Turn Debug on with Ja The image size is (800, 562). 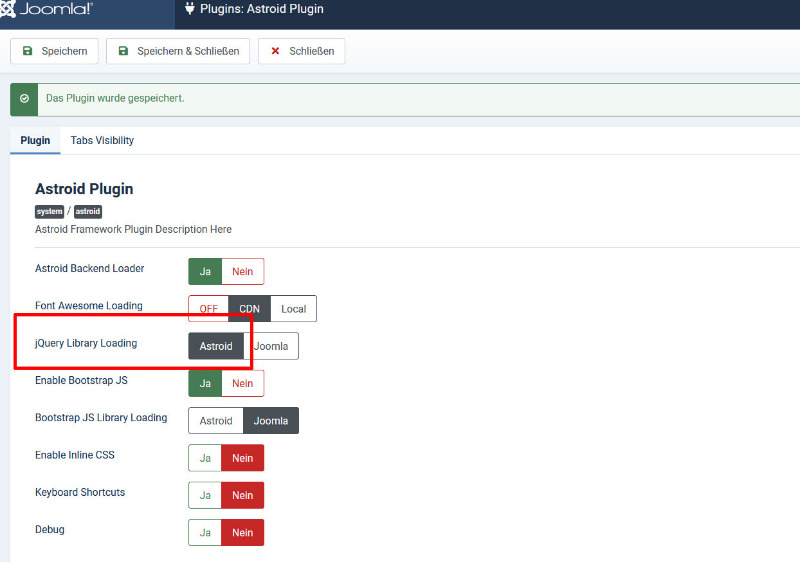[205, 532]
